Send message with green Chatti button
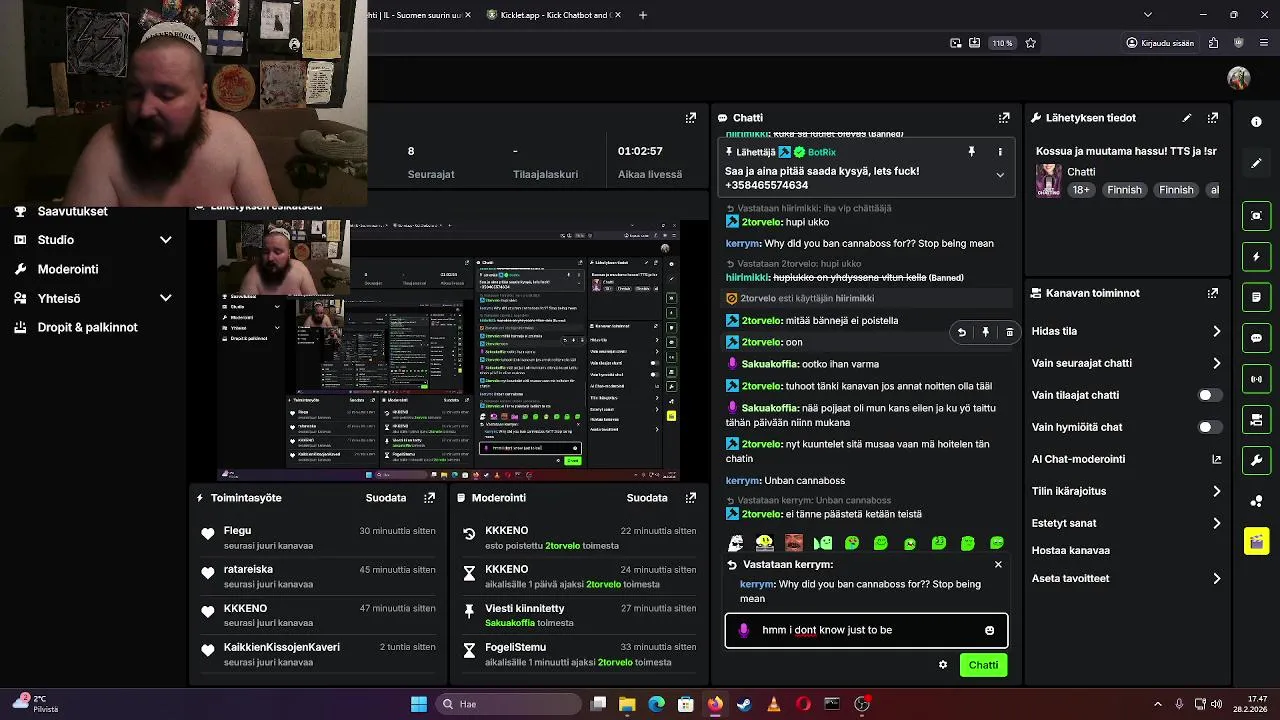This screenshot has width=1280, height=720. (x=983, y=665)
